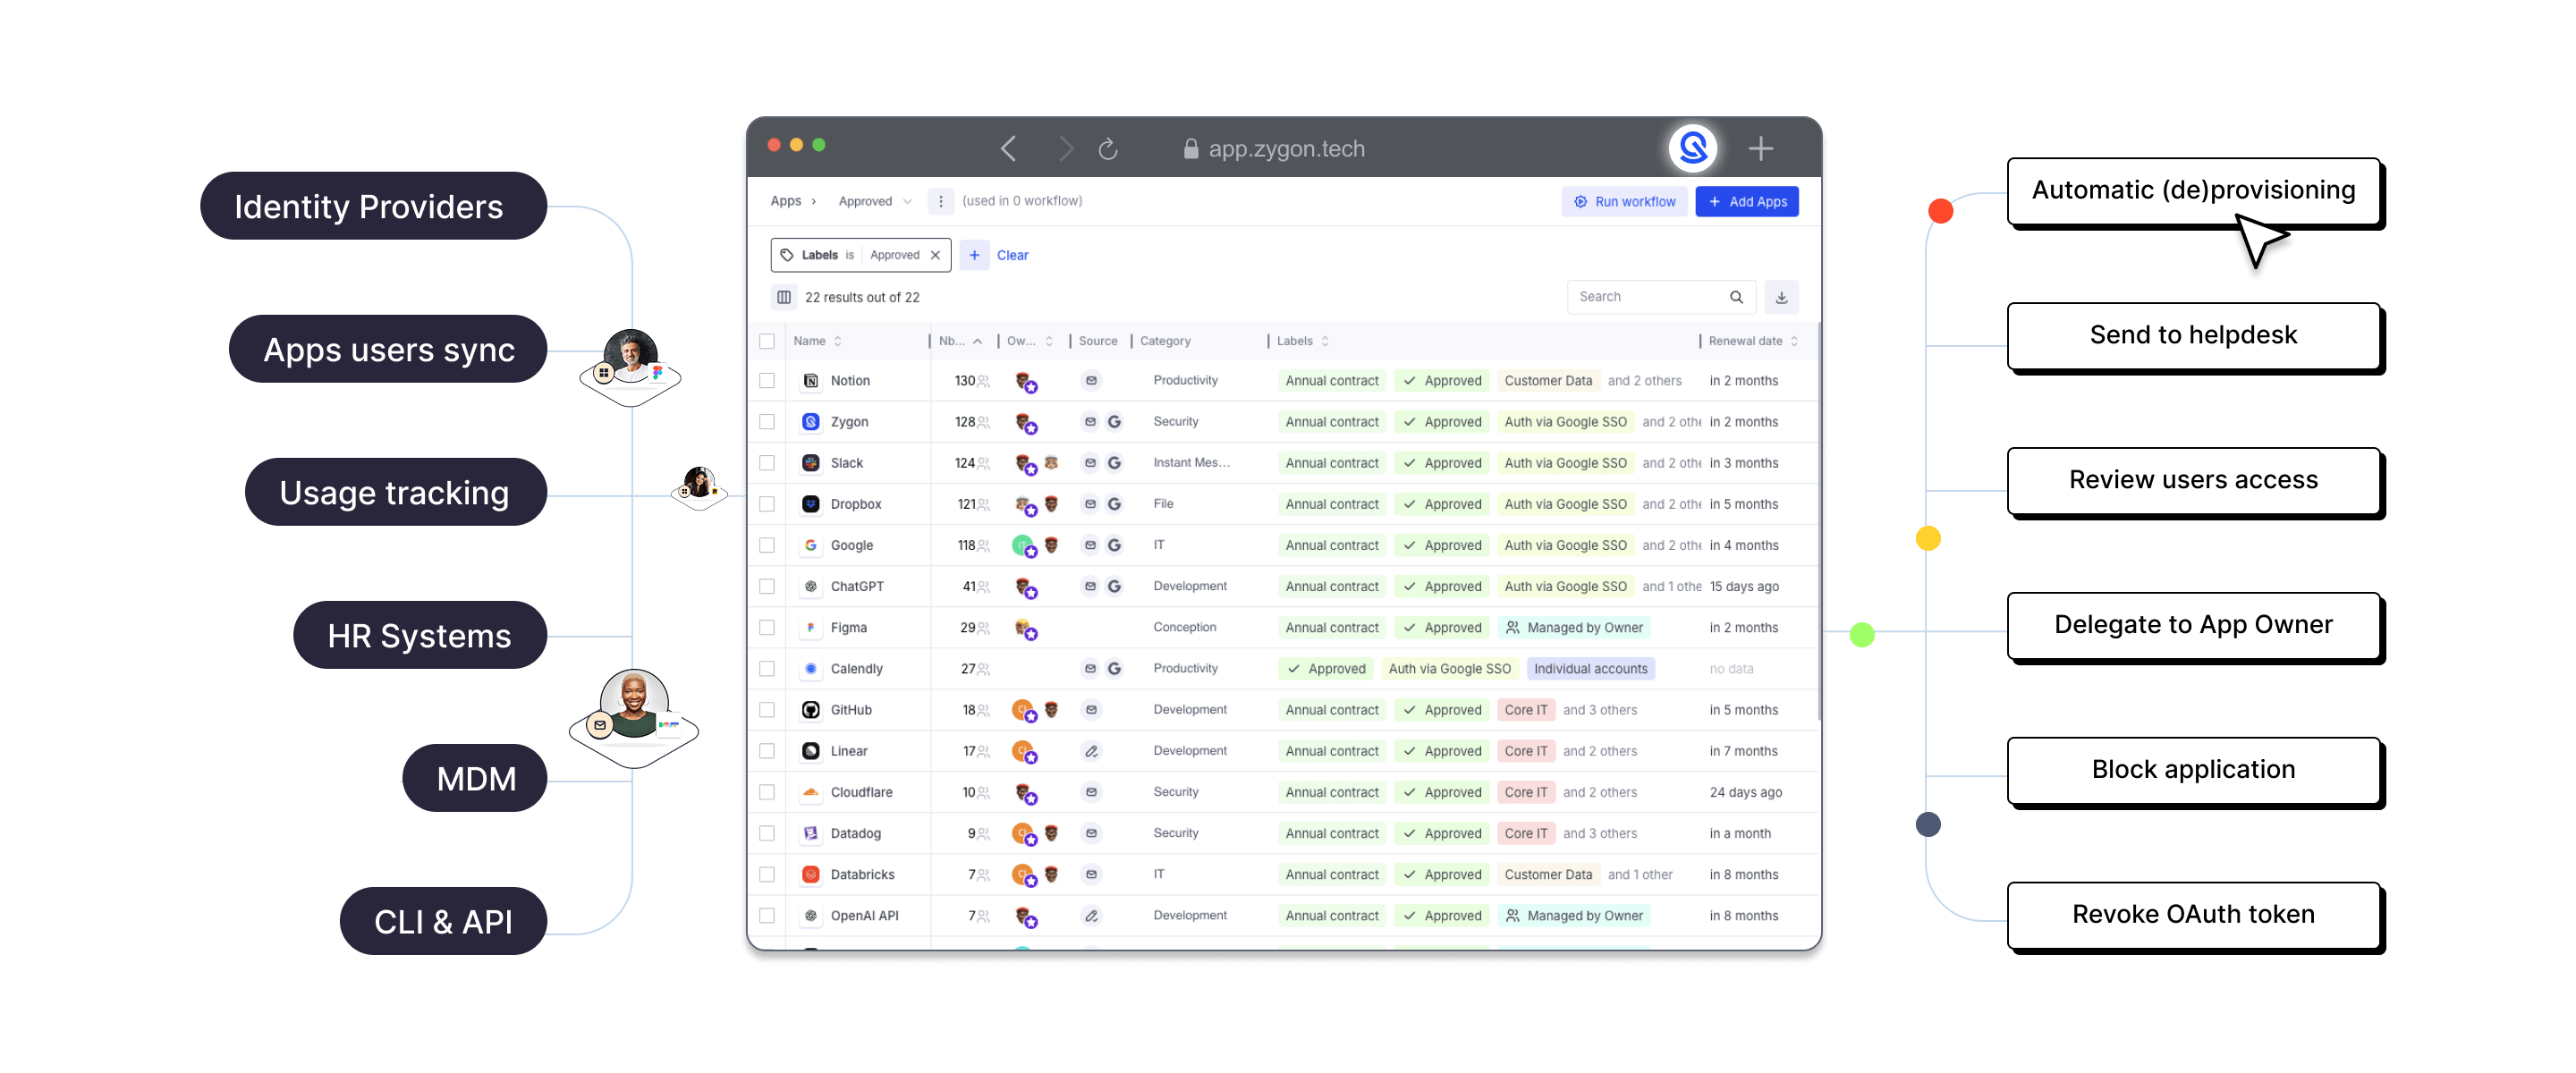Click the Databricks app icon
The image size is (2576, 1073).
point(811,874)
